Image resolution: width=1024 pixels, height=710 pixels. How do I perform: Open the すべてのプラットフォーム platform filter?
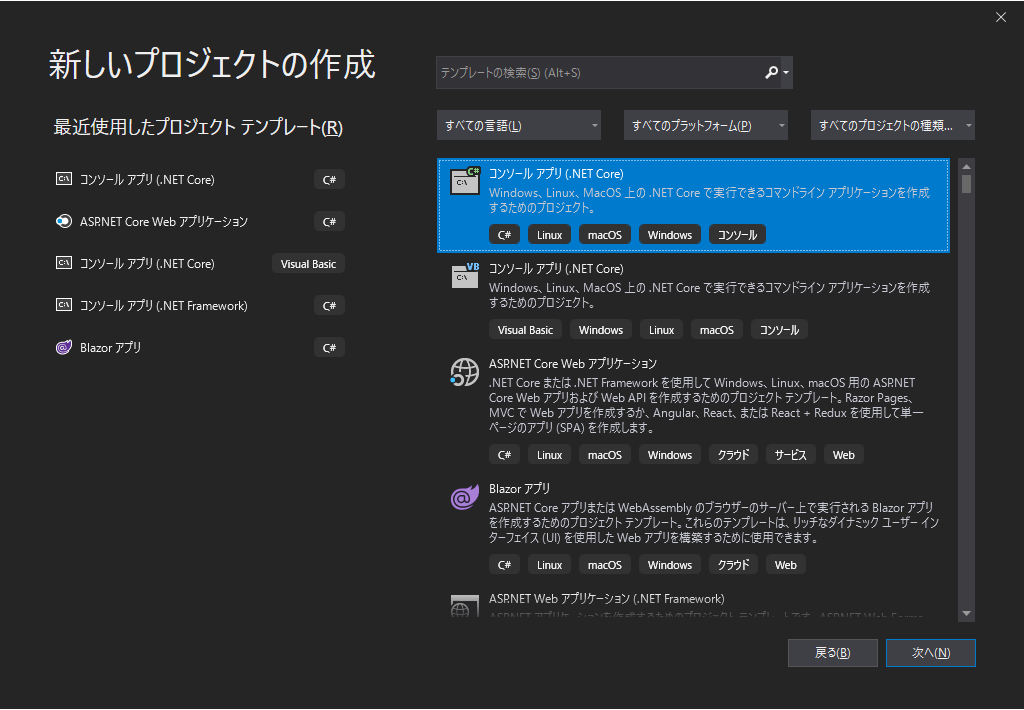pos(705,125)
